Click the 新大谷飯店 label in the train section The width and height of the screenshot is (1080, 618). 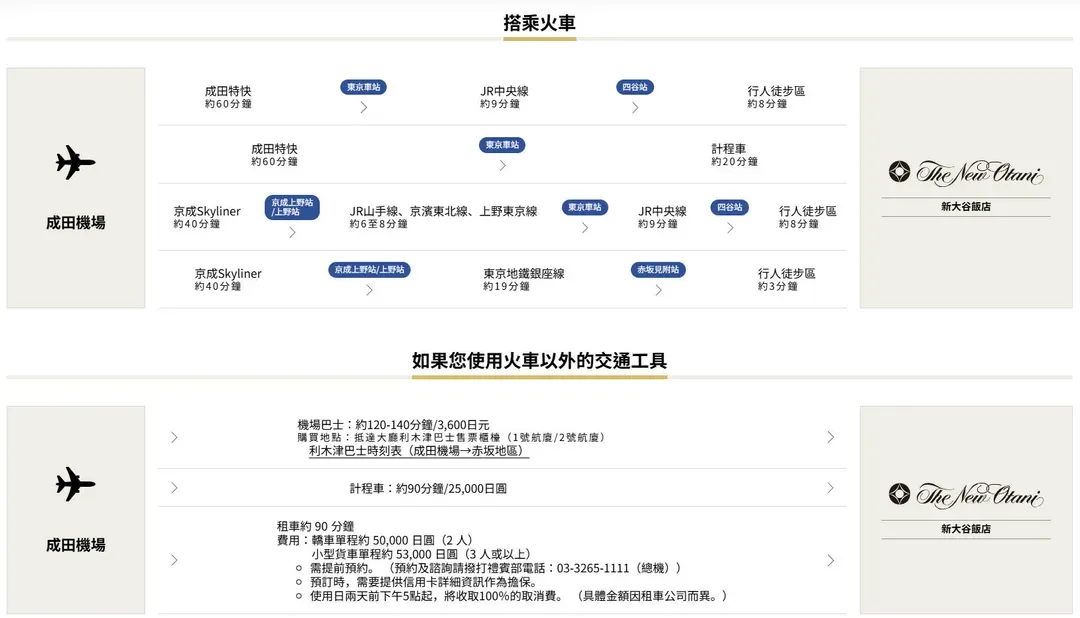(965, 207)
